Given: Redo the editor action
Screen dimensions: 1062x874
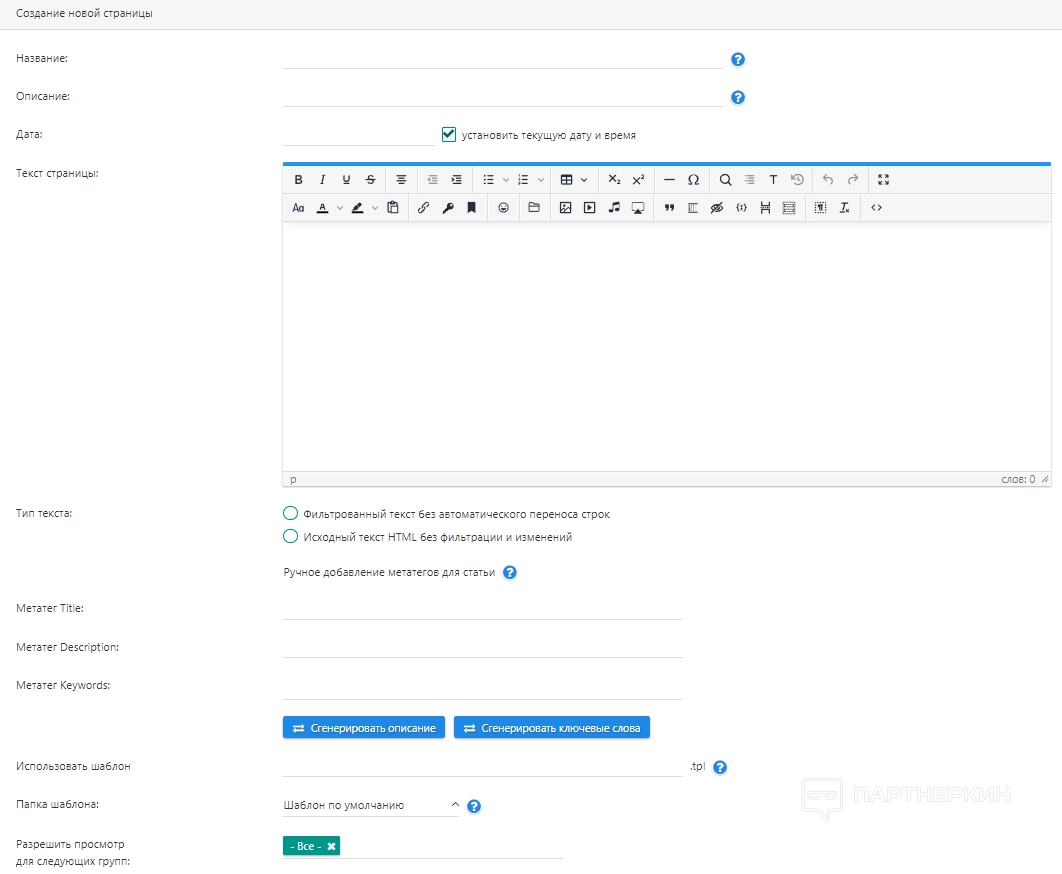Looking at the screenshot, I should [853, 180].
